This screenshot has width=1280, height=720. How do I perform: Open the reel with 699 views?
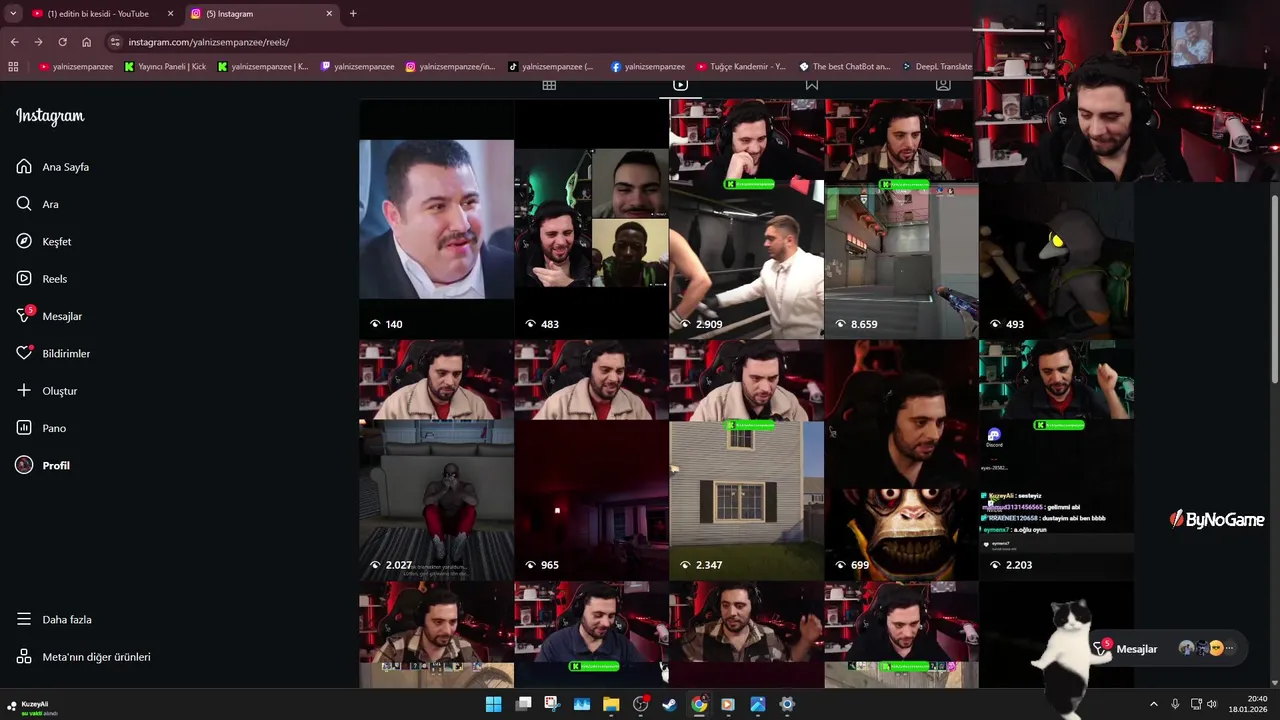(901, 460)
